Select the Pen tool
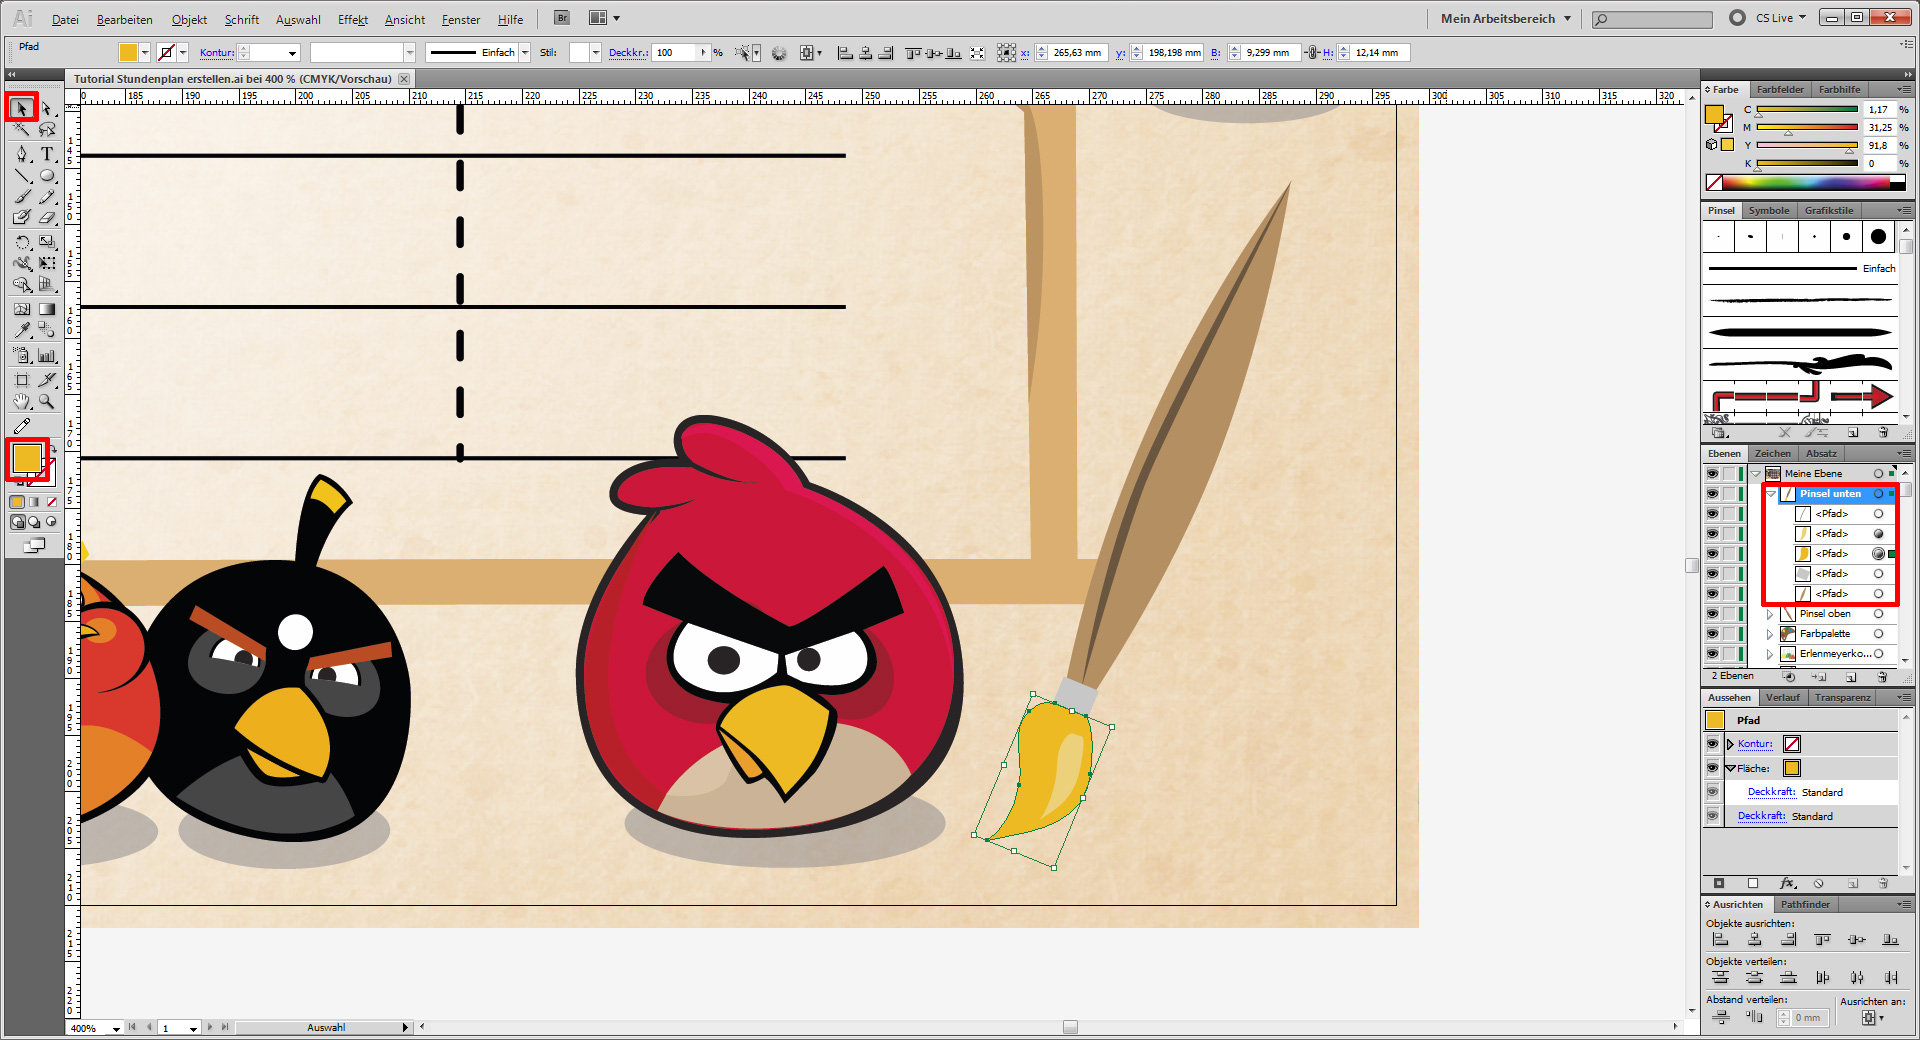Viewport: 1920px width, 1040px height. [22, 154]
